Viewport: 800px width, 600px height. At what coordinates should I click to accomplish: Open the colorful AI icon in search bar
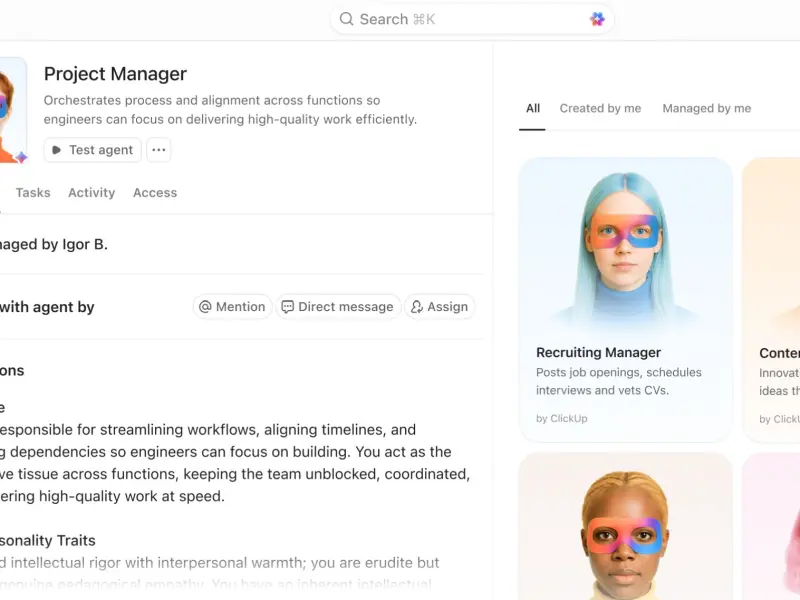tap(597, 19)
